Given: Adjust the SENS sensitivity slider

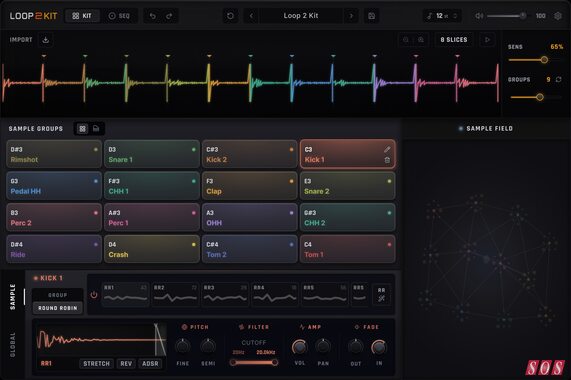Looking at the screenshot, I should click(x=535, y=60).
